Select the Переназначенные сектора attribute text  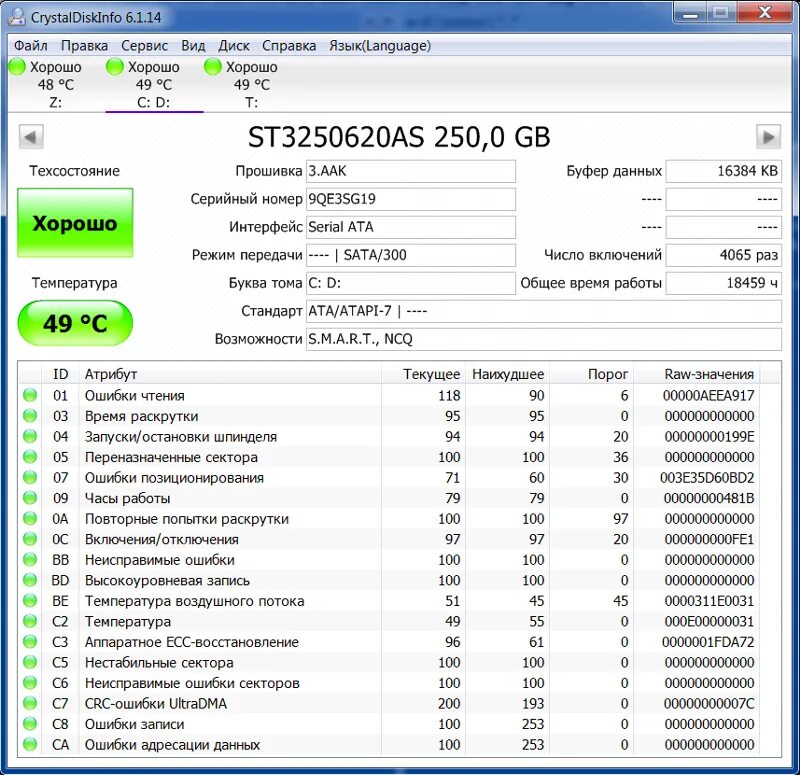(171, 457)
